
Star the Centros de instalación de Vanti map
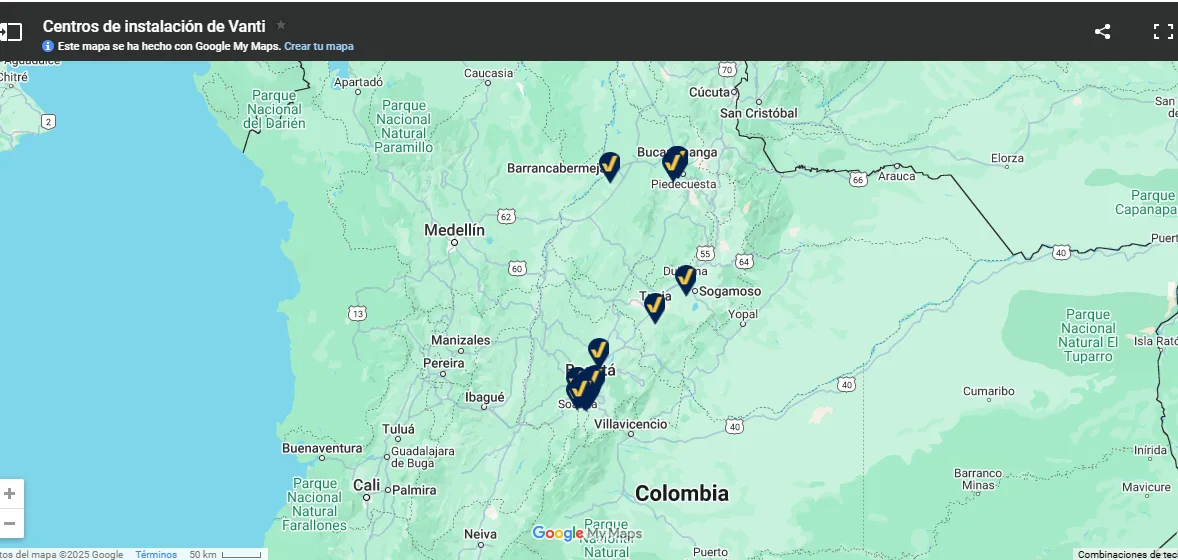pyautogui.click(x=281, y=25)
